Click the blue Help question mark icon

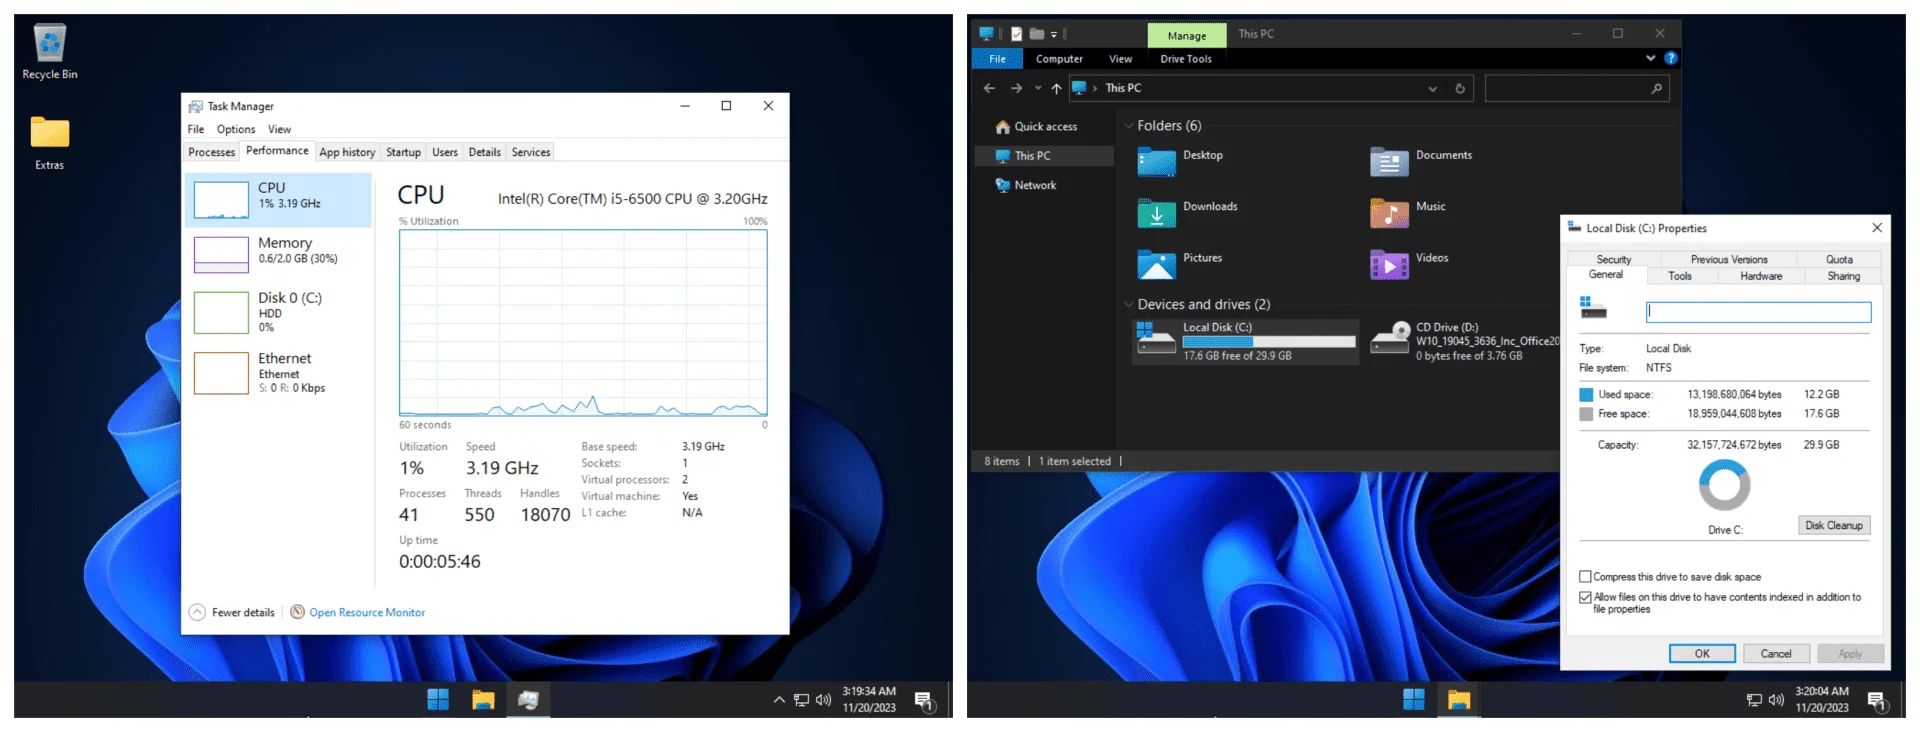pyautogui.click(x=1670, y=59)
